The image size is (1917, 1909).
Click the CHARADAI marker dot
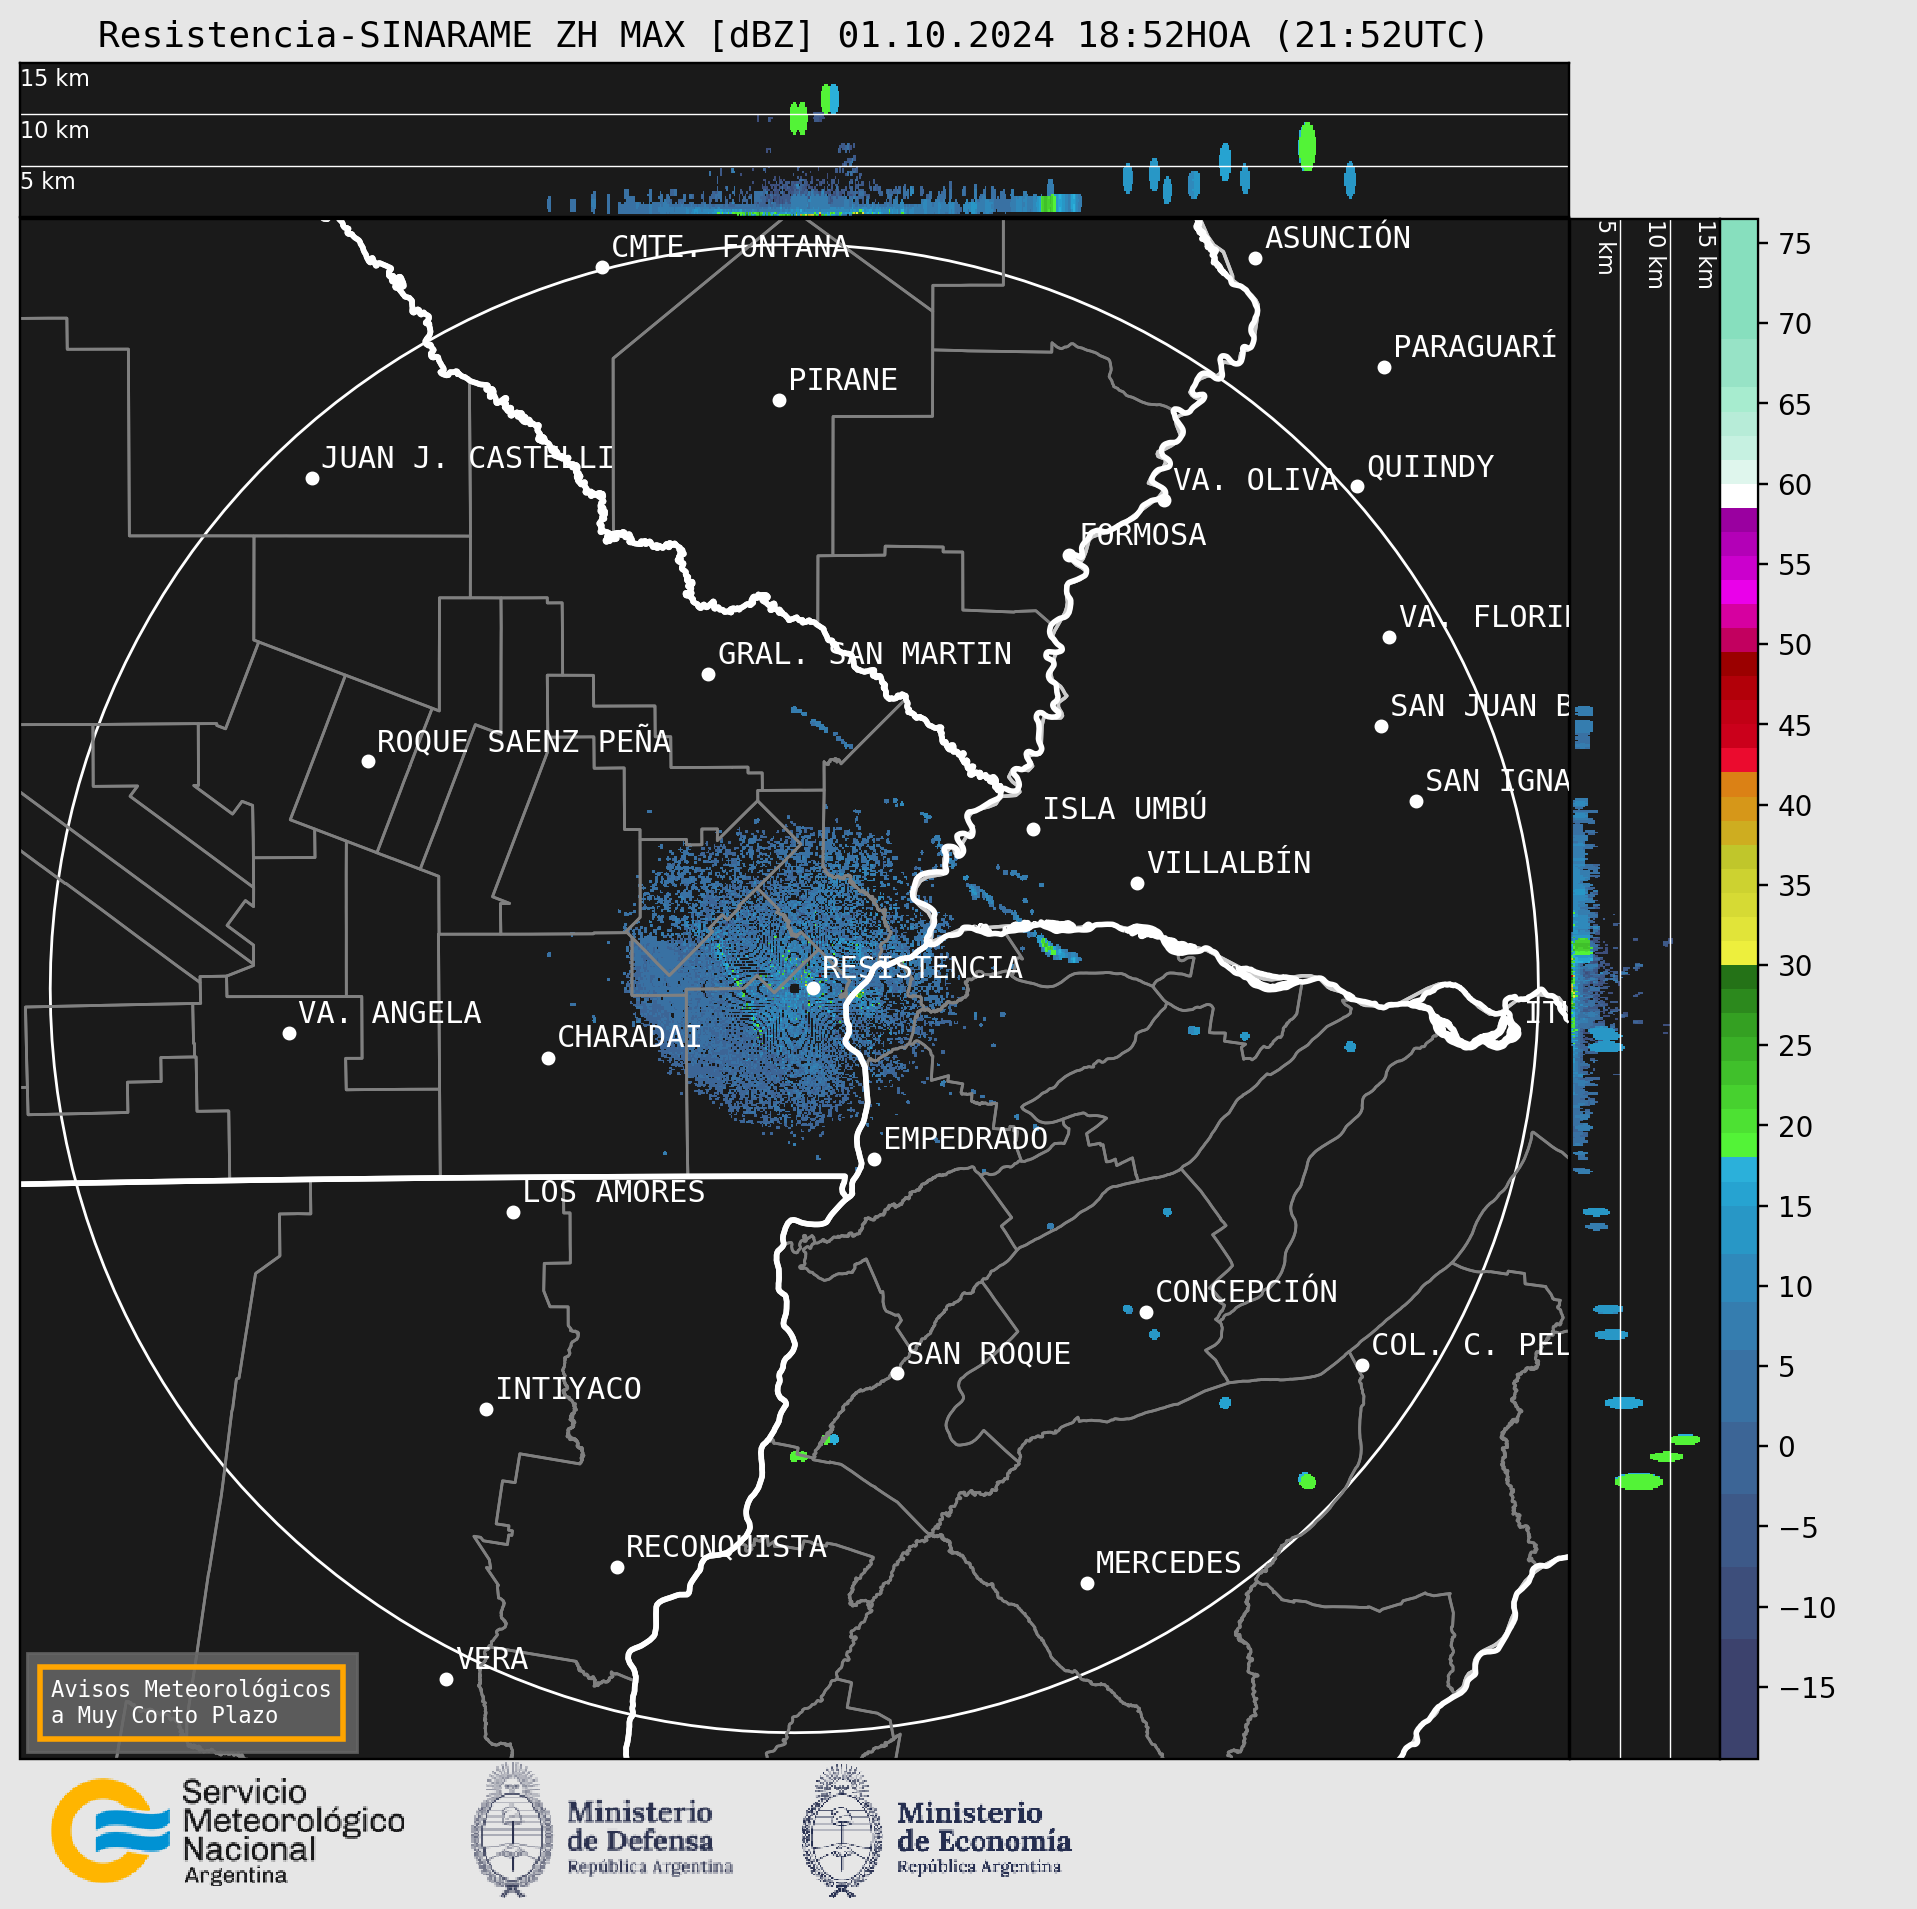click(x=548, y=1058)
